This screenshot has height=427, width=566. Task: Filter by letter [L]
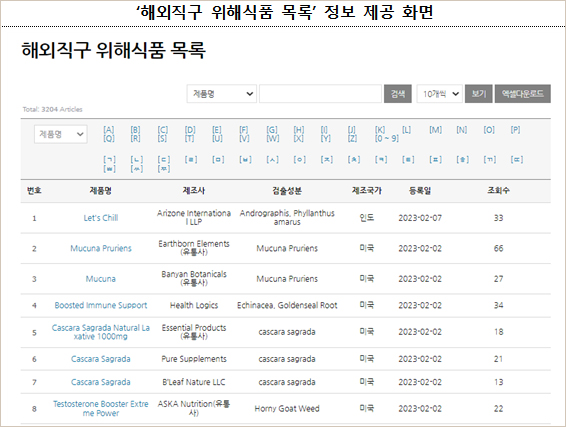click(406, 130)
